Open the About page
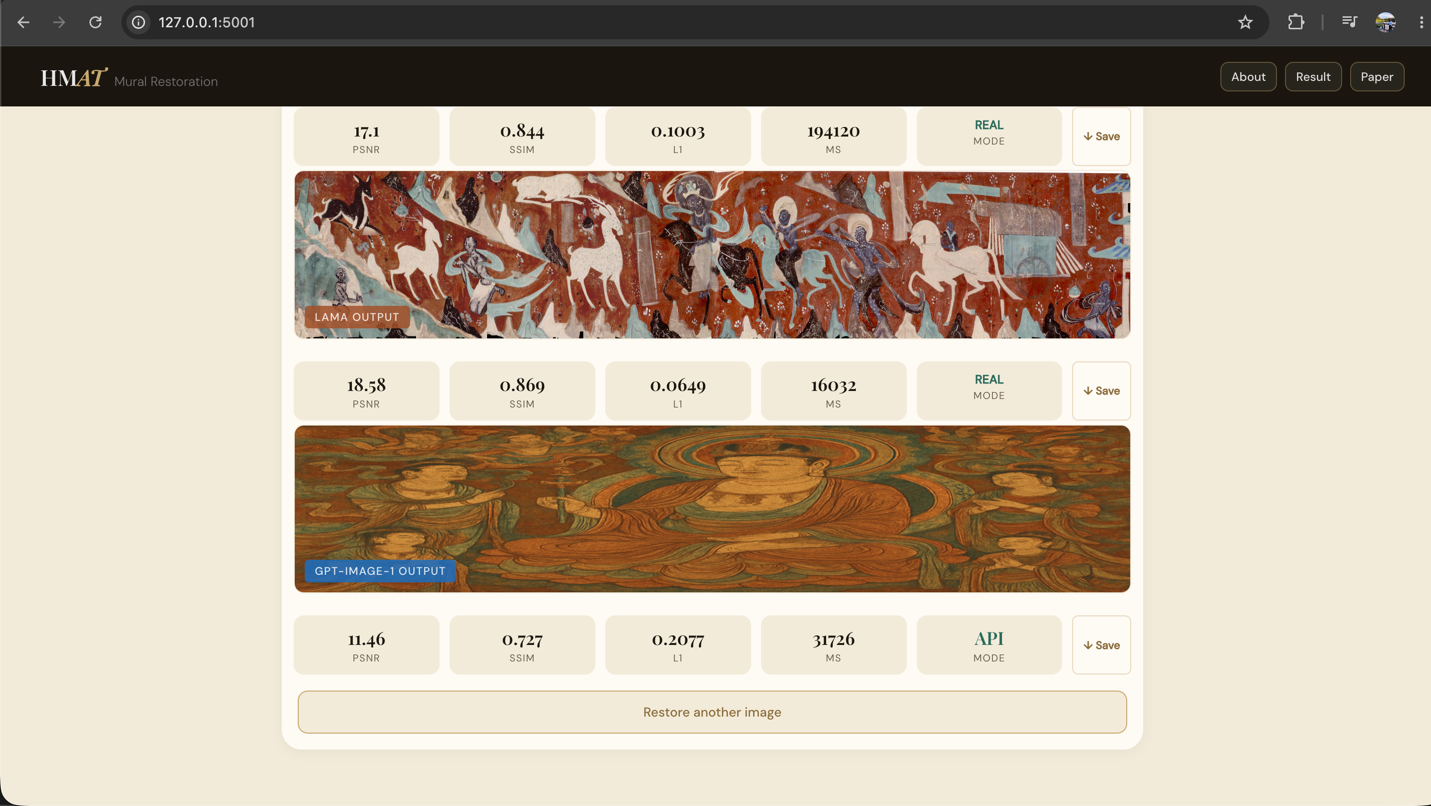Viewport: 1431px width, 806px height. [1248, 77]
